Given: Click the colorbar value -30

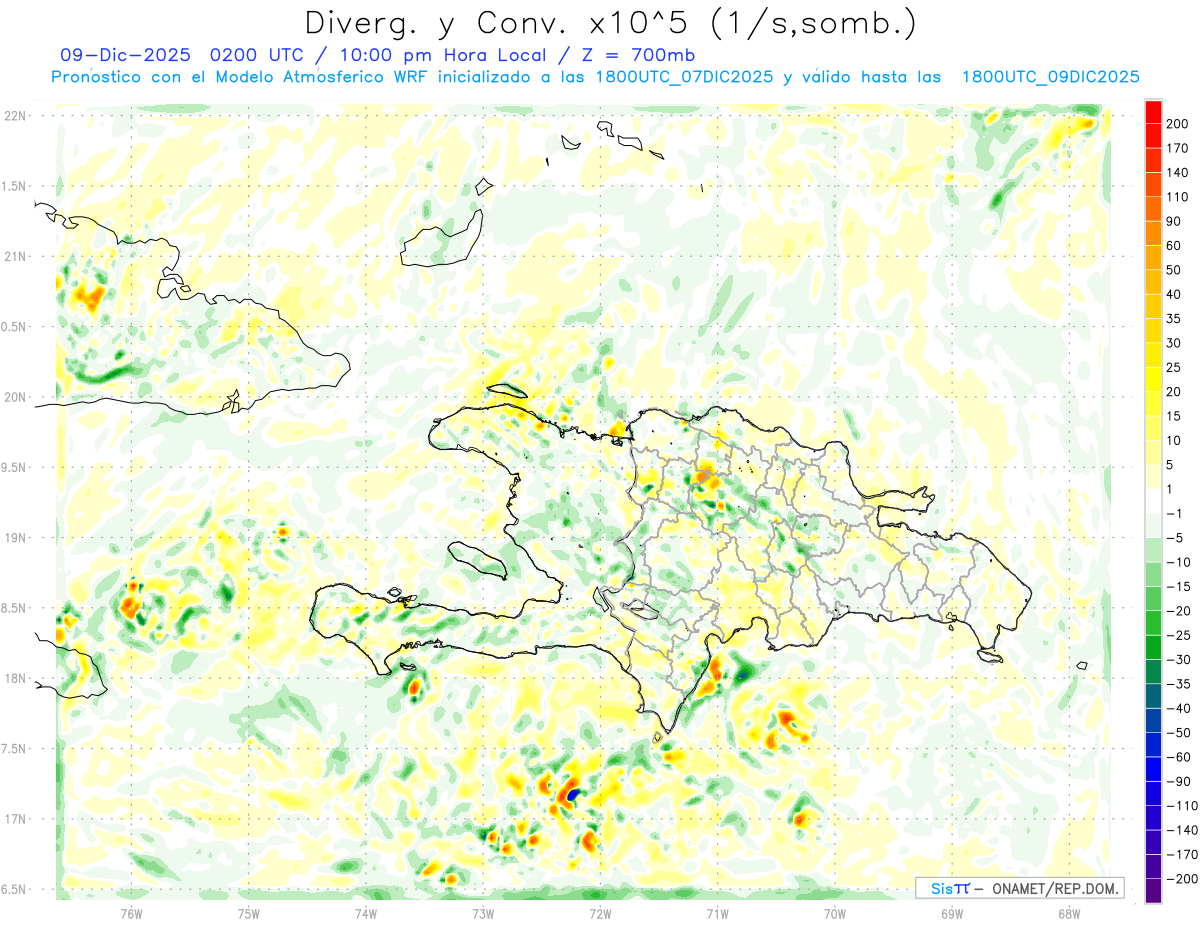Looking at the screenshot, I should (x=1181, y=660).
